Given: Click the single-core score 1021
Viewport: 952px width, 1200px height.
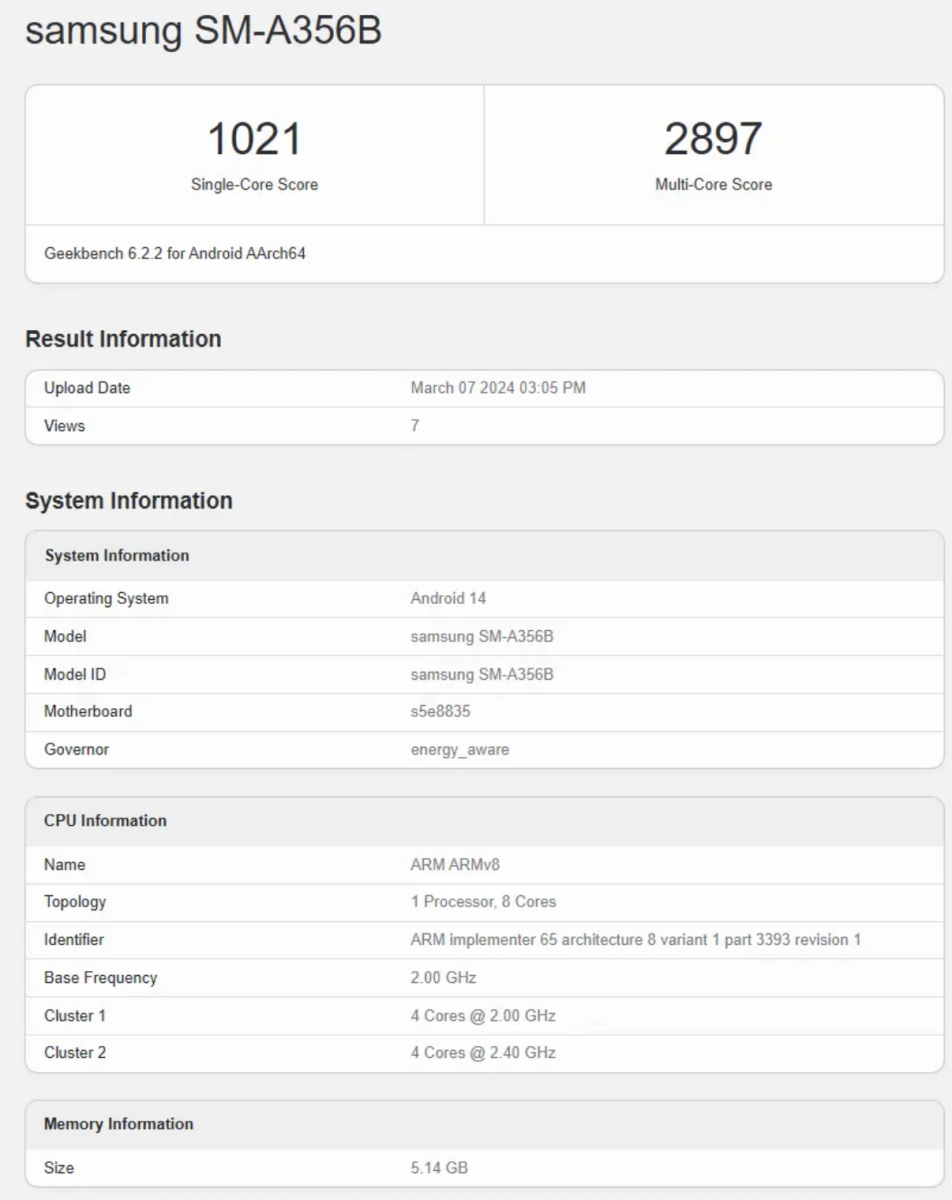Looking at the screenshot, I should tap(254, 138).
